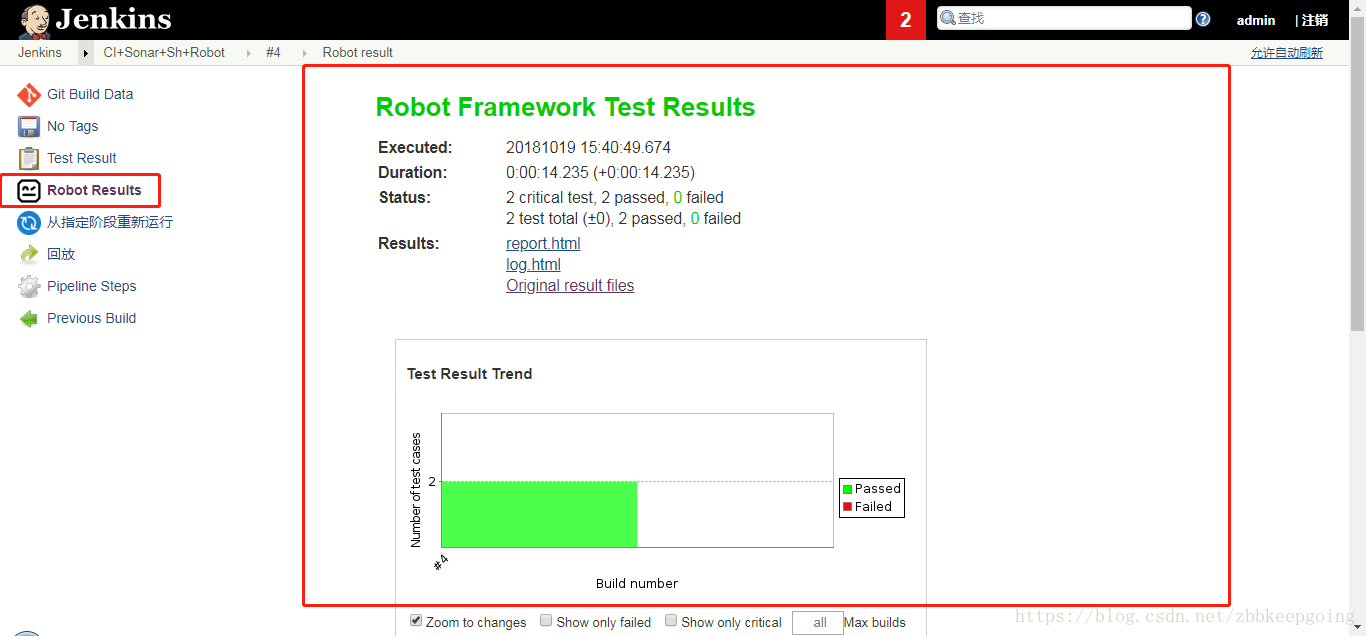
Task: Toggle the Zoom to changes checkbox
Action: click(x=416, y=621)
